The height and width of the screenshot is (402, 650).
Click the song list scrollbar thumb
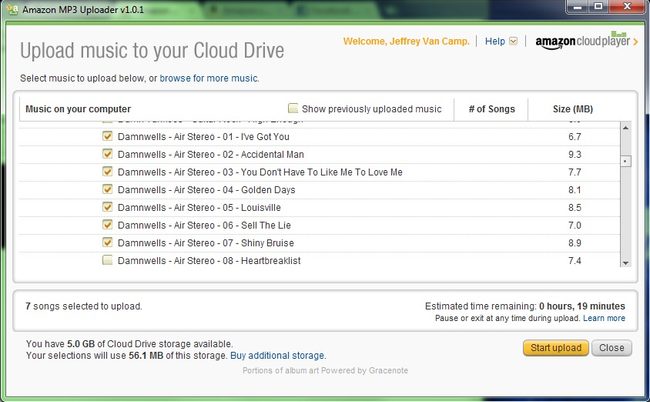(x=626, y=161)
